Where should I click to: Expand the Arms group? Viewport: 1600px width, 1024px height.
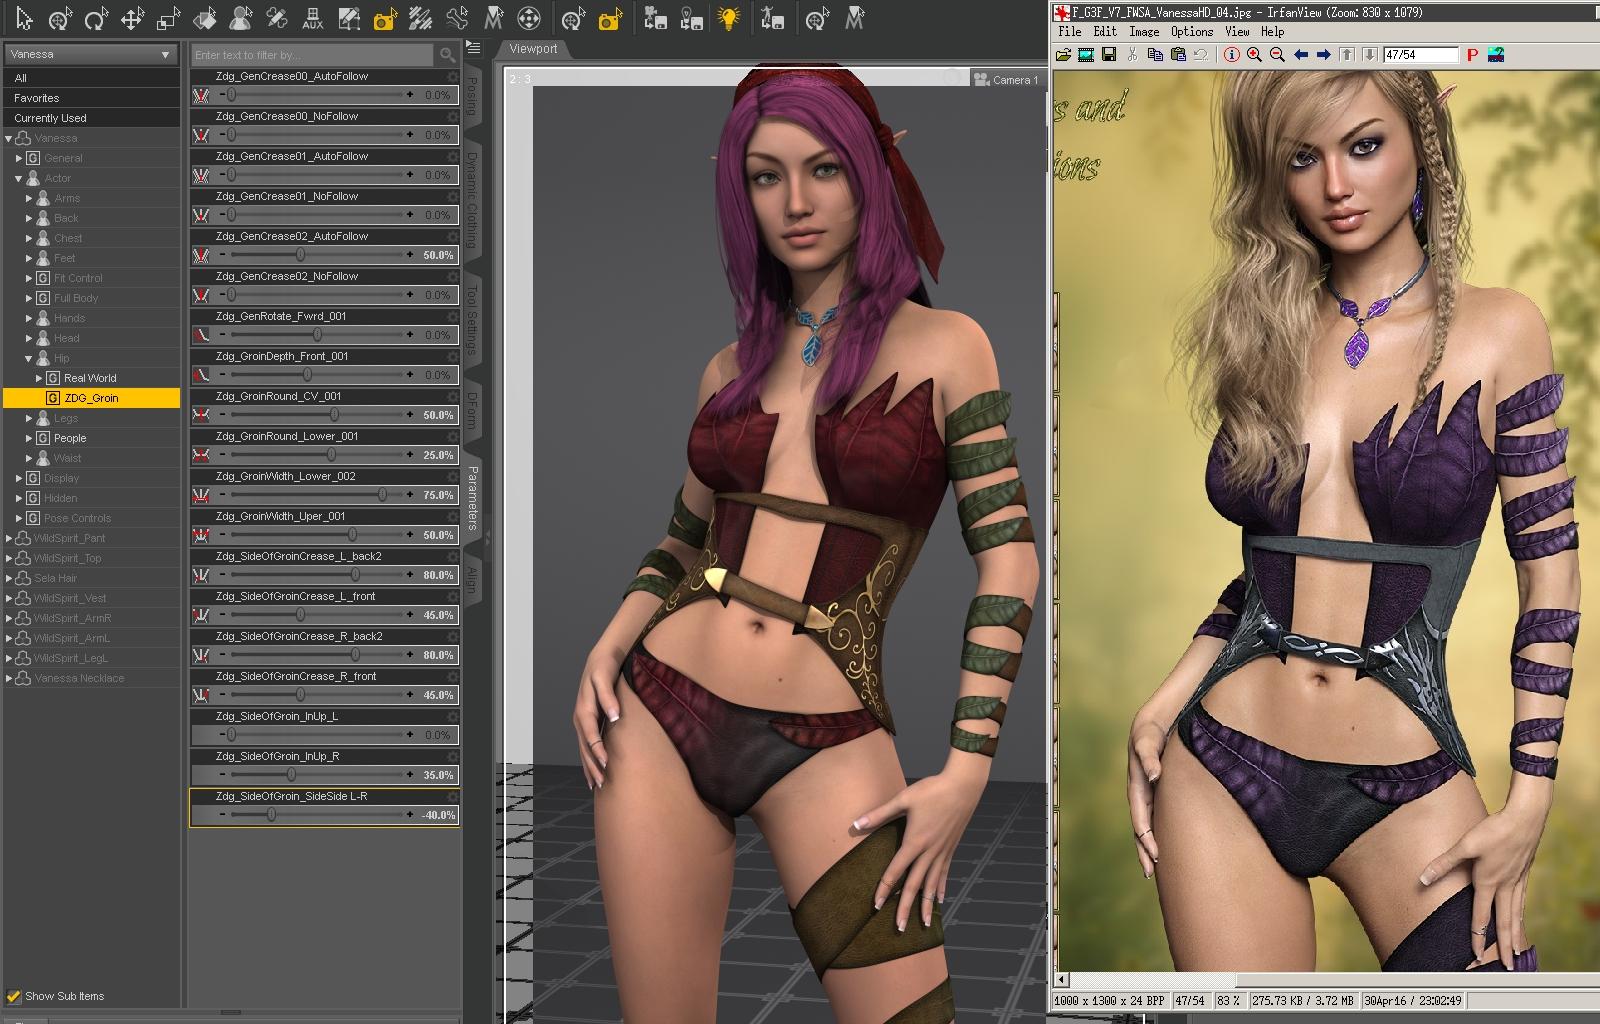coord(29,198)
